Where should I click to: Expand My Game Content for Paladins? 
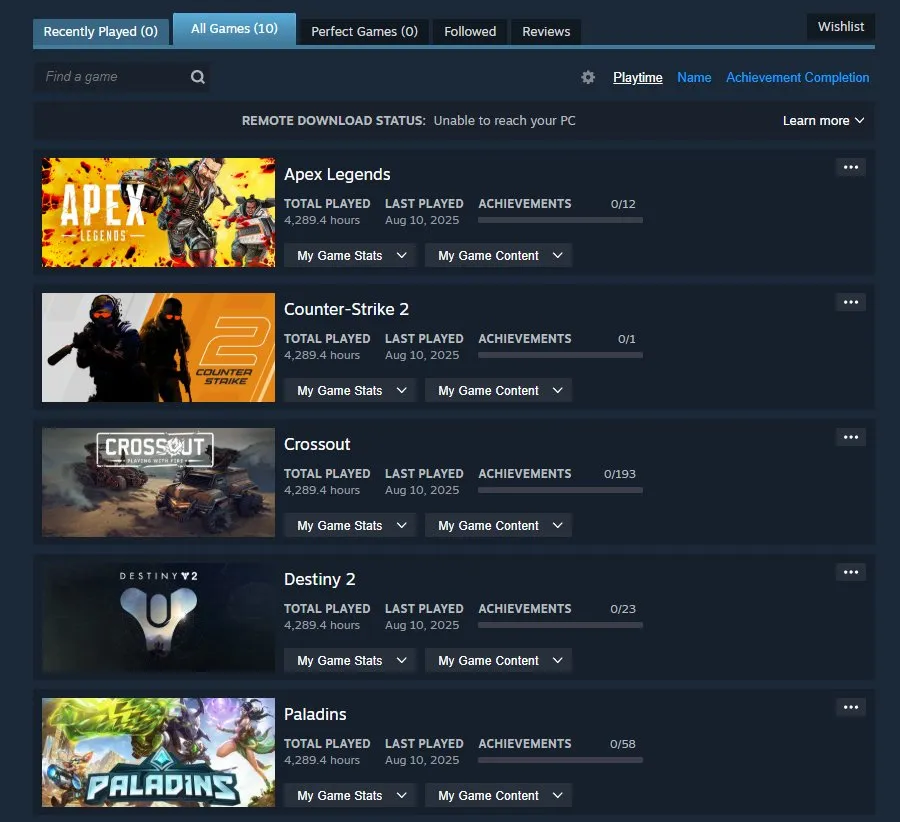(x=498, y=796)
